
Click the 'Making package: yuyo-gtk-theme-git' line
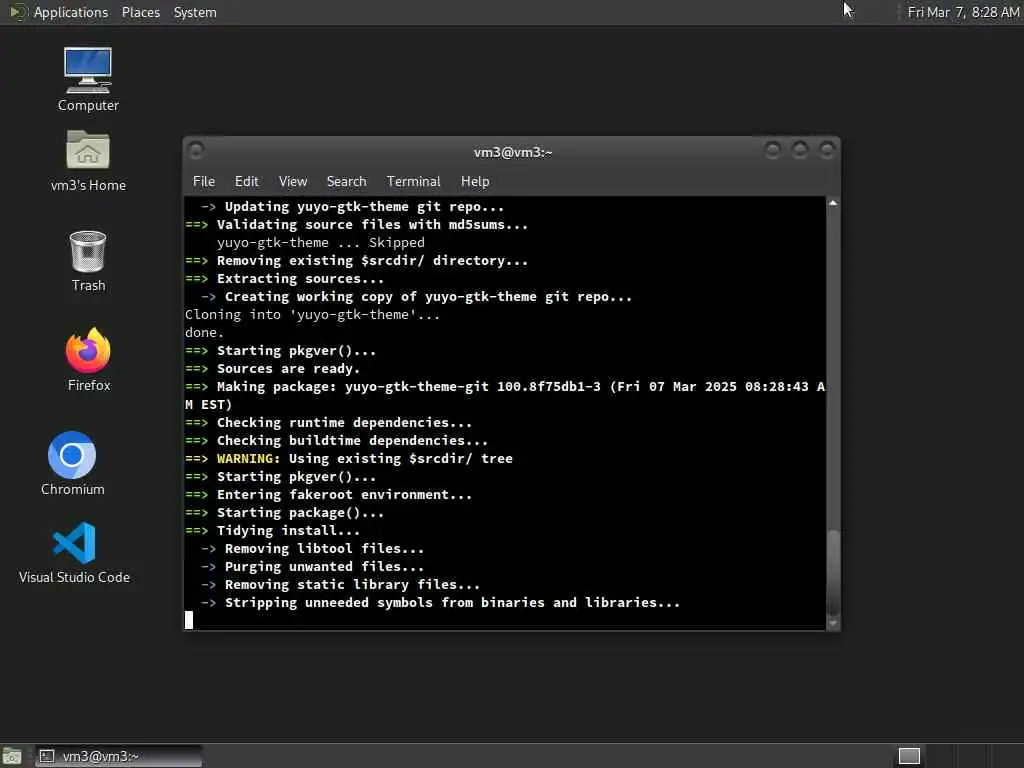505,395
